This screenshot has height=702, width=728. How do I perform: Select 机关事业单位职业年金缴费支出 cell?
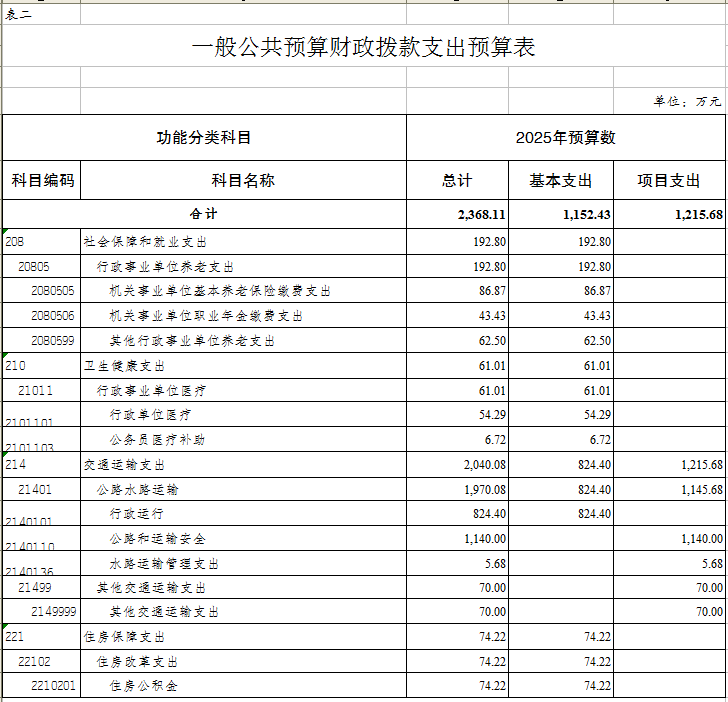(243, 316)
